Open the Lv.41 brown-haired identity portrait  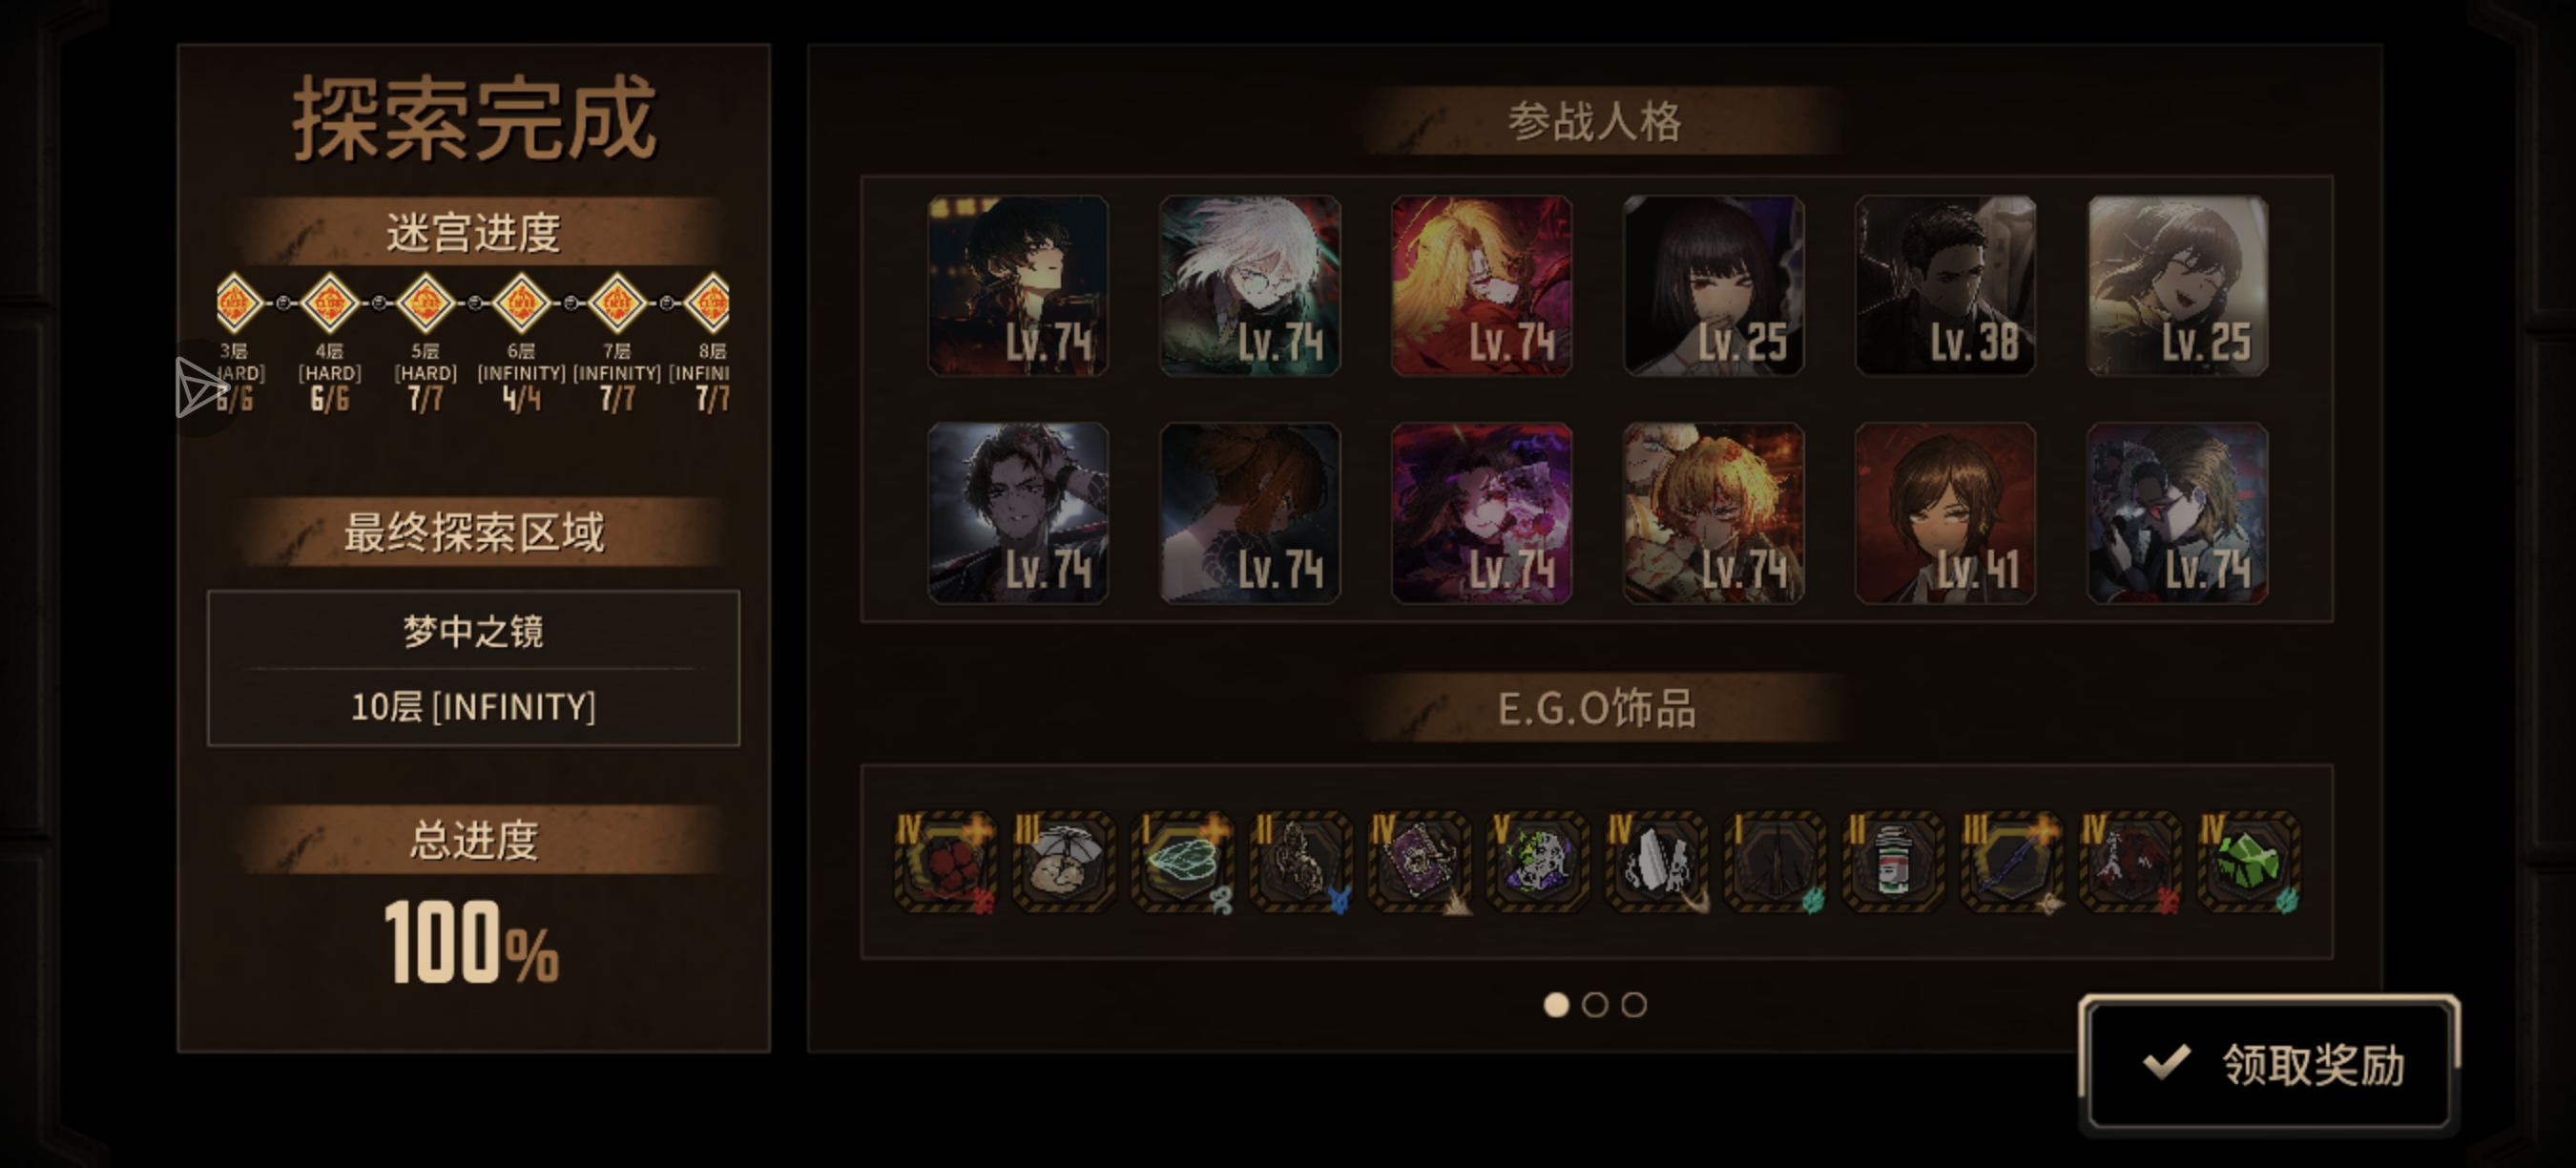click(x=1945, y=513)
